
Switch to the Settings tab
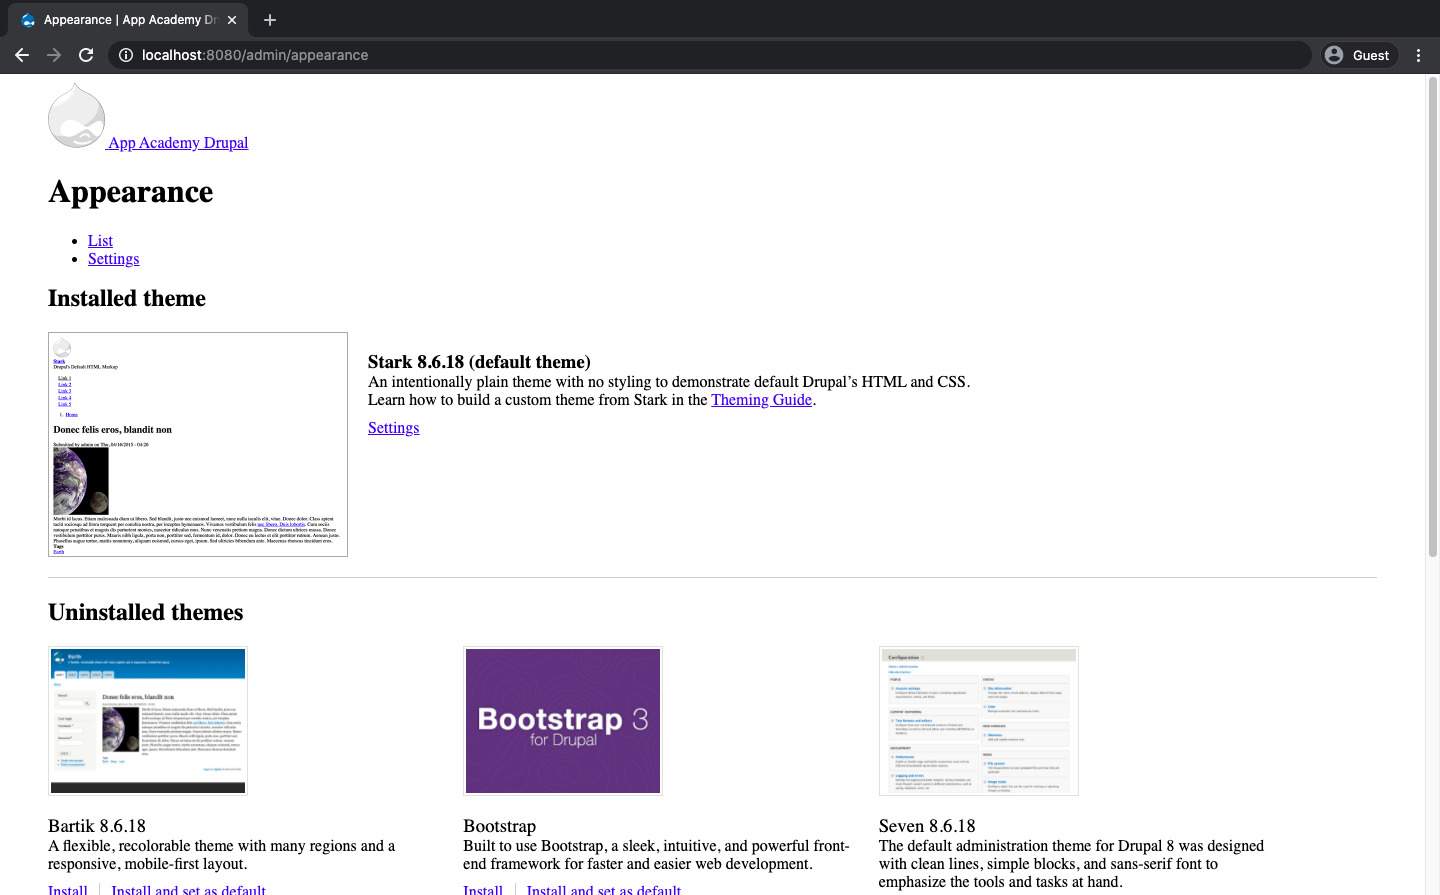[x=113, y=259]
